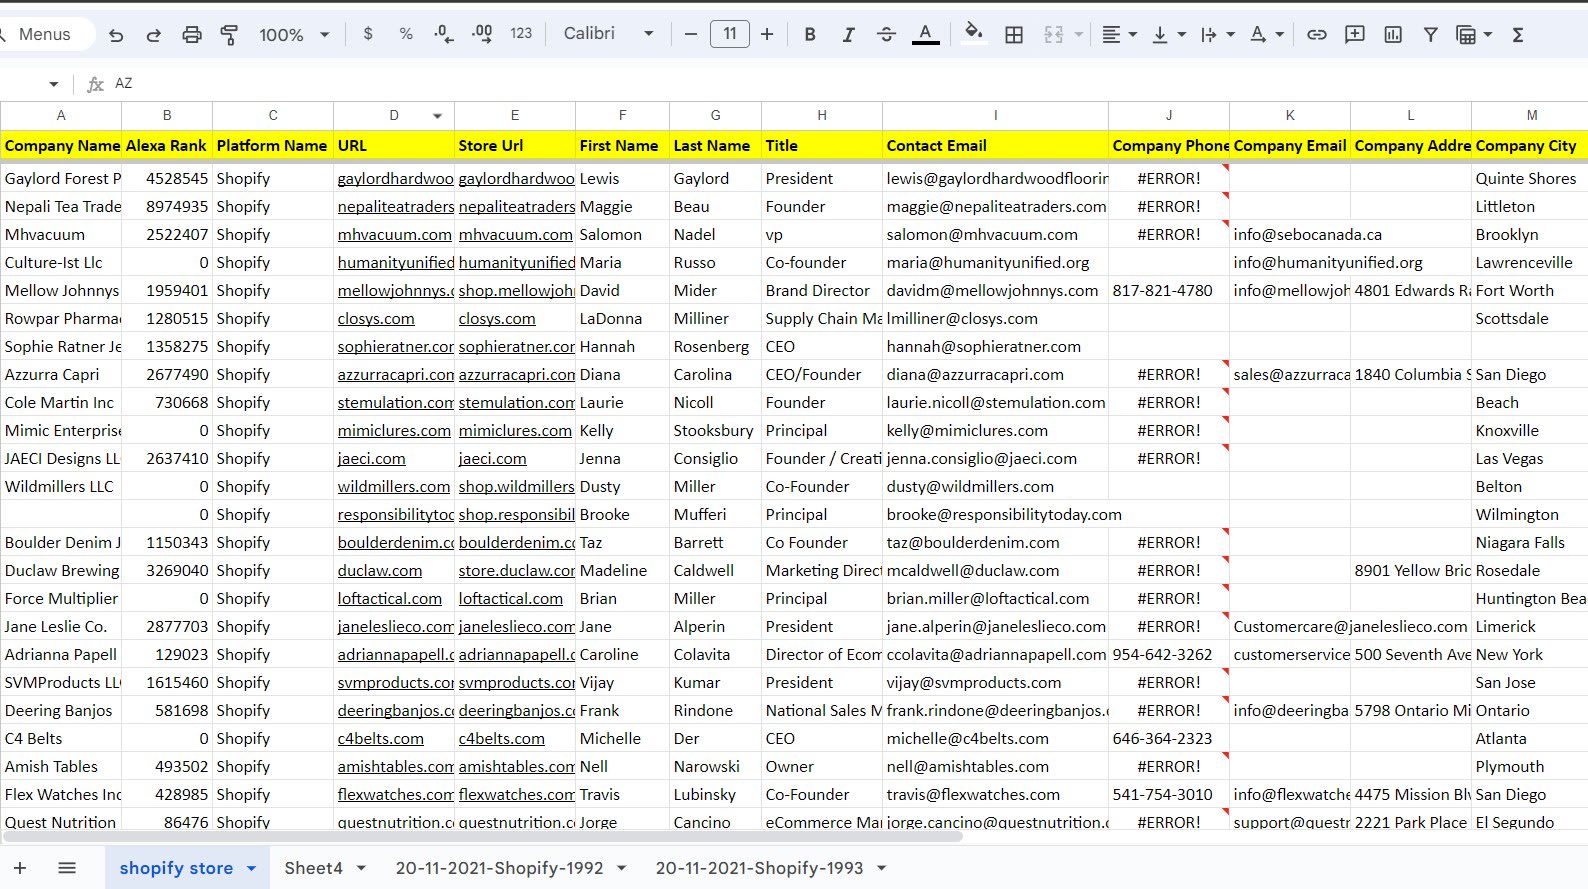The width and height of the screenshot is (1588, 889).
Task: Open the zoom 100% dropdown
Action: [x=294, y=34]
